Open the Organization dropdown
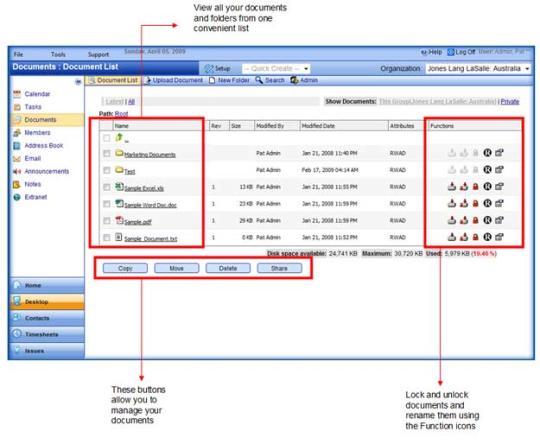This screenshot has height=444, width=540. pyautogui.click(x=478, y=69)
